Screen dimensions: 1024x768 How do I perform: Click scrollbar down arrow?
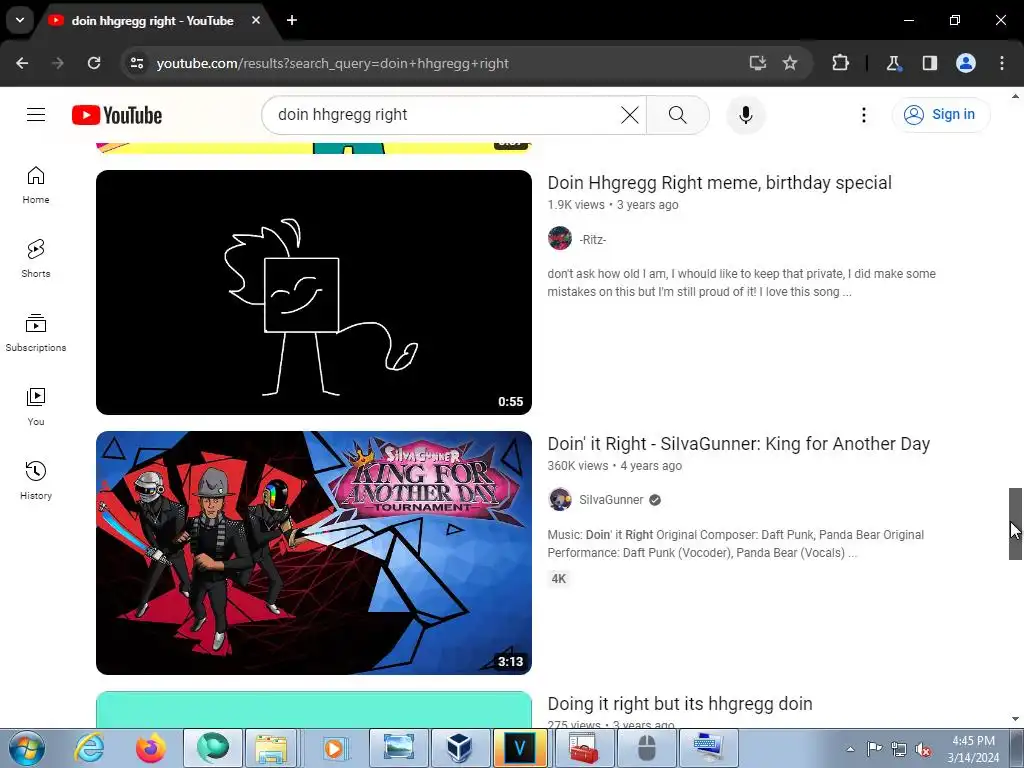coord(1015,719)
